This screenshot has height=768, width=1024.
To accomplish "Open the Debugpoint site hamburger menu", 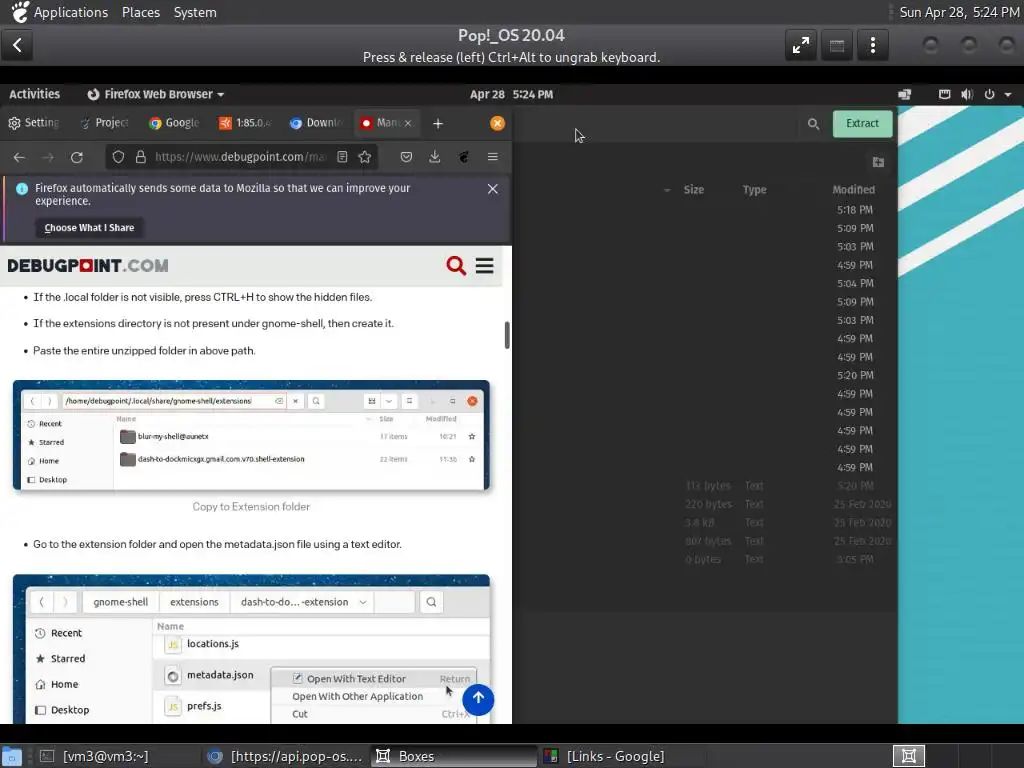I will (485, 266).
